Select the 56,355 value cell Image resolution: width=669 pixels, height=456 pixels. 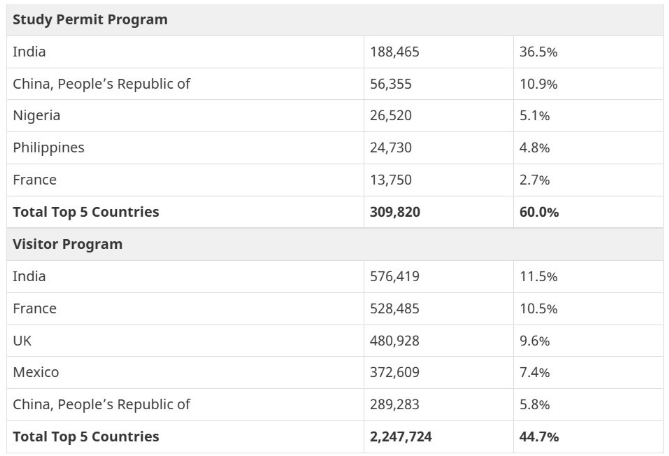point(391,84)
